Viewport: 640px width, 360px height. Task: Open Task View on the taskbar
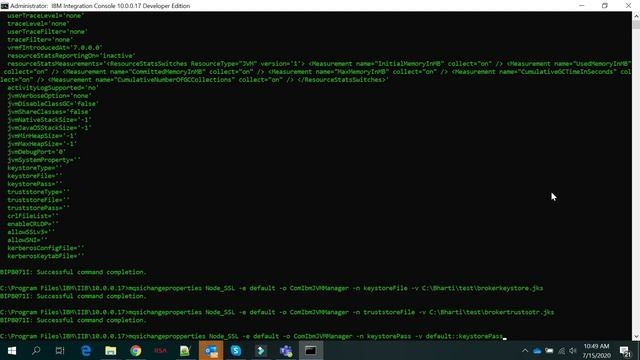[x=60, y=351]
